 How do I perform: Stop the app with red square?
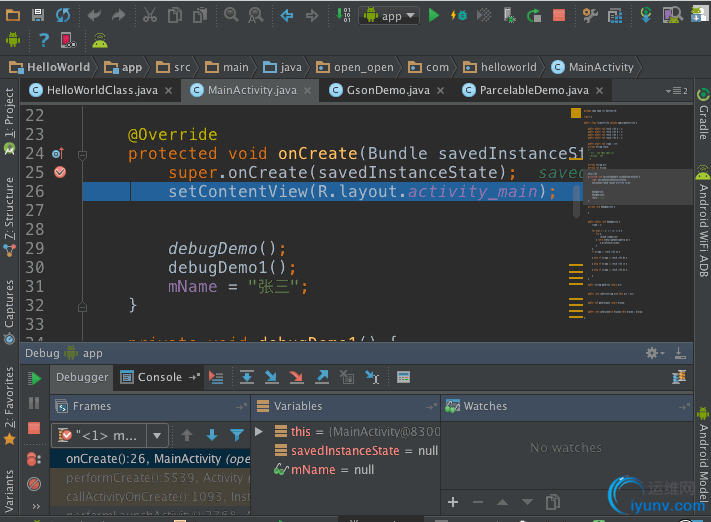click(559, 15)
